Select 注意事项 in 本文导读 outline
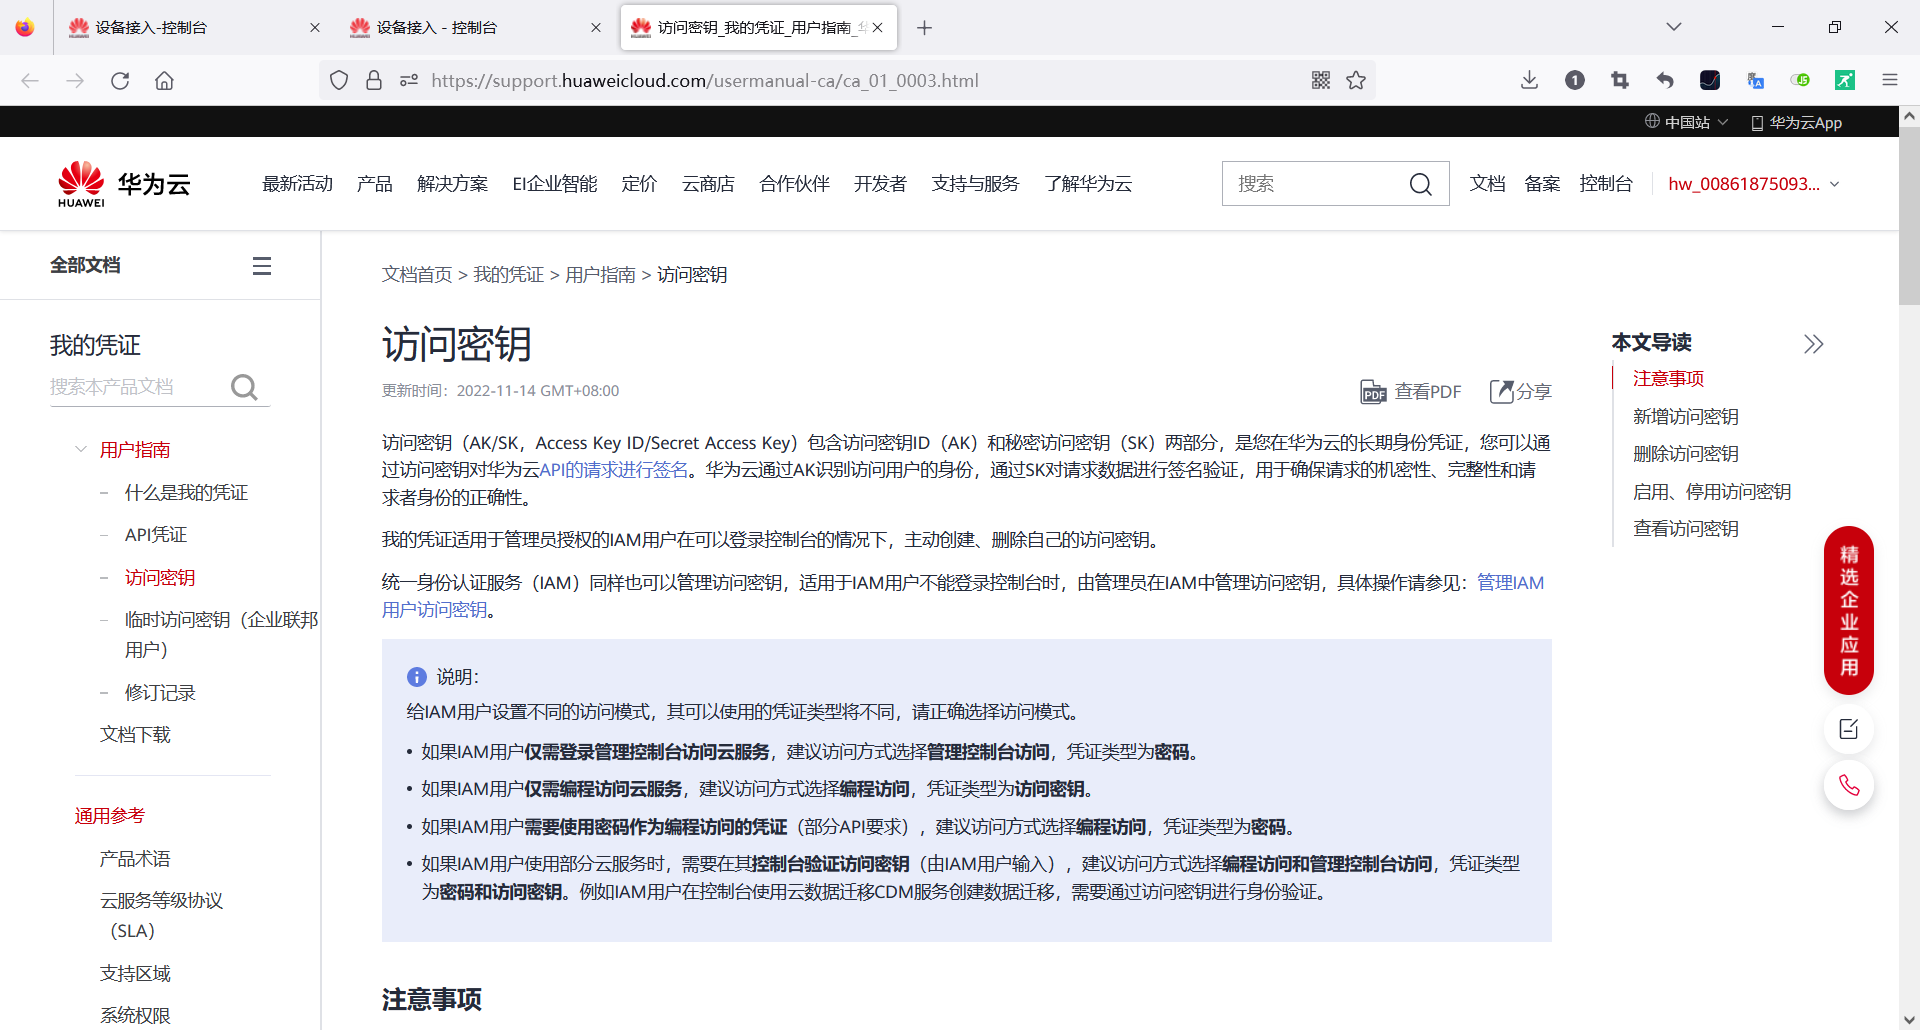 (x=1667, y=378)
